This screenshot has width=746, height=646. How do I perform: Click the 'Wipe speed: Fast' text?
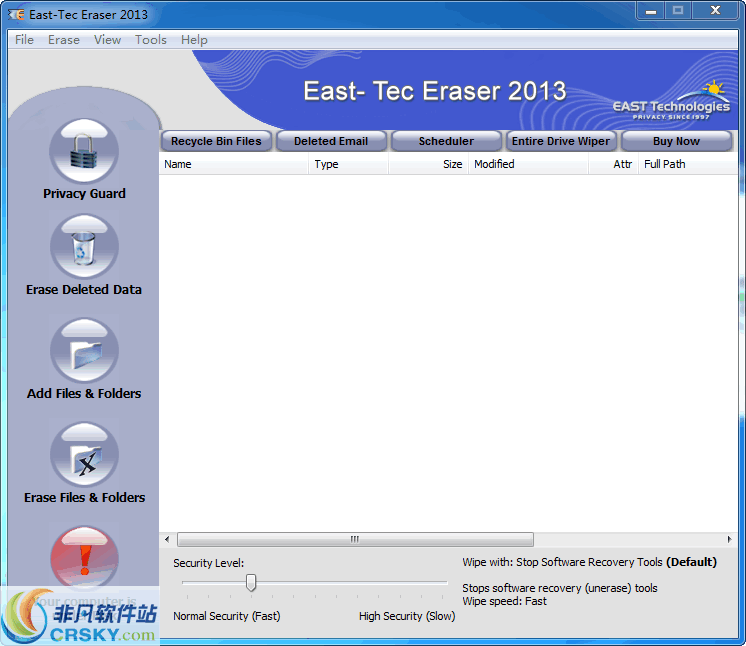505,601
